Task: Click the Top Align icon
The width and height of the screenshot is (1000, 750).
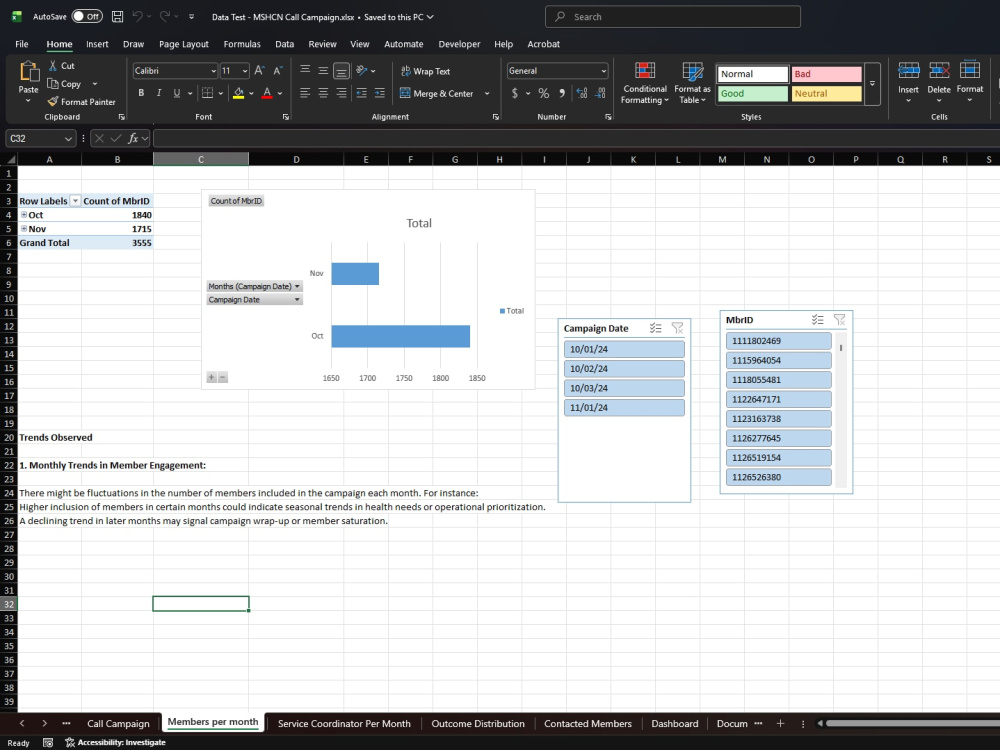Action: tap(305, 71)
